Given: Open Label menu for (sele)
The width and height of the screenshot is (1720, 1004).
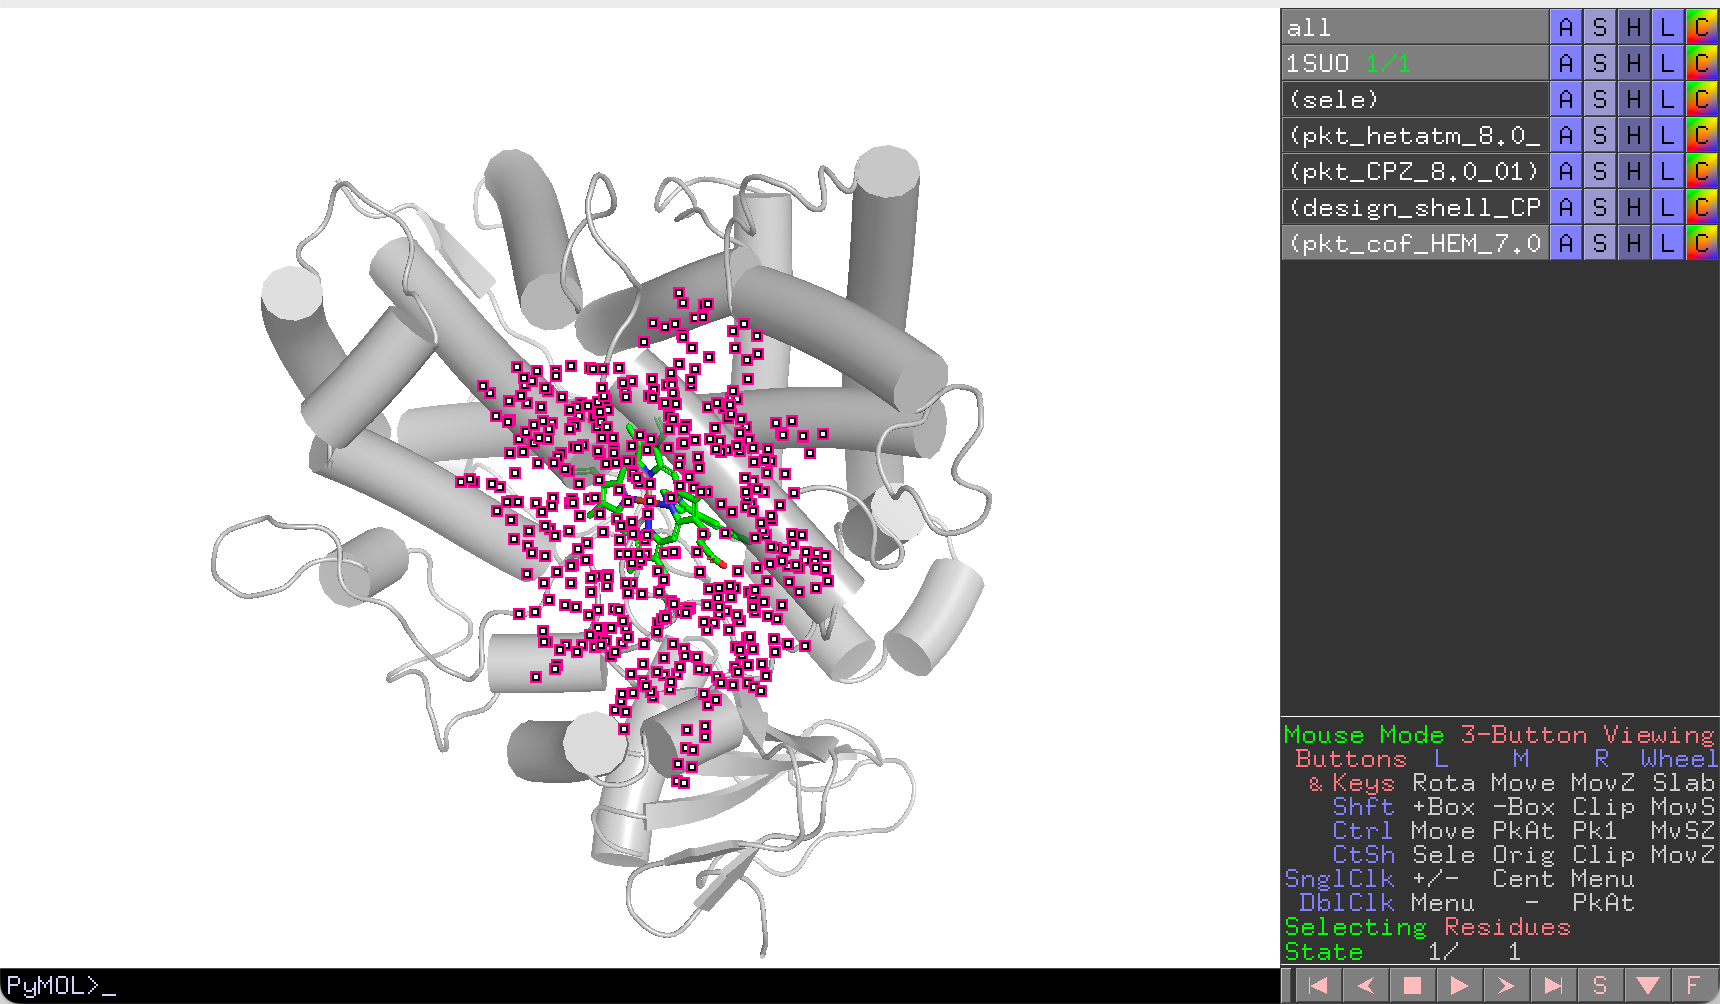Looking at the screenshot, I should pos(1668,99).
